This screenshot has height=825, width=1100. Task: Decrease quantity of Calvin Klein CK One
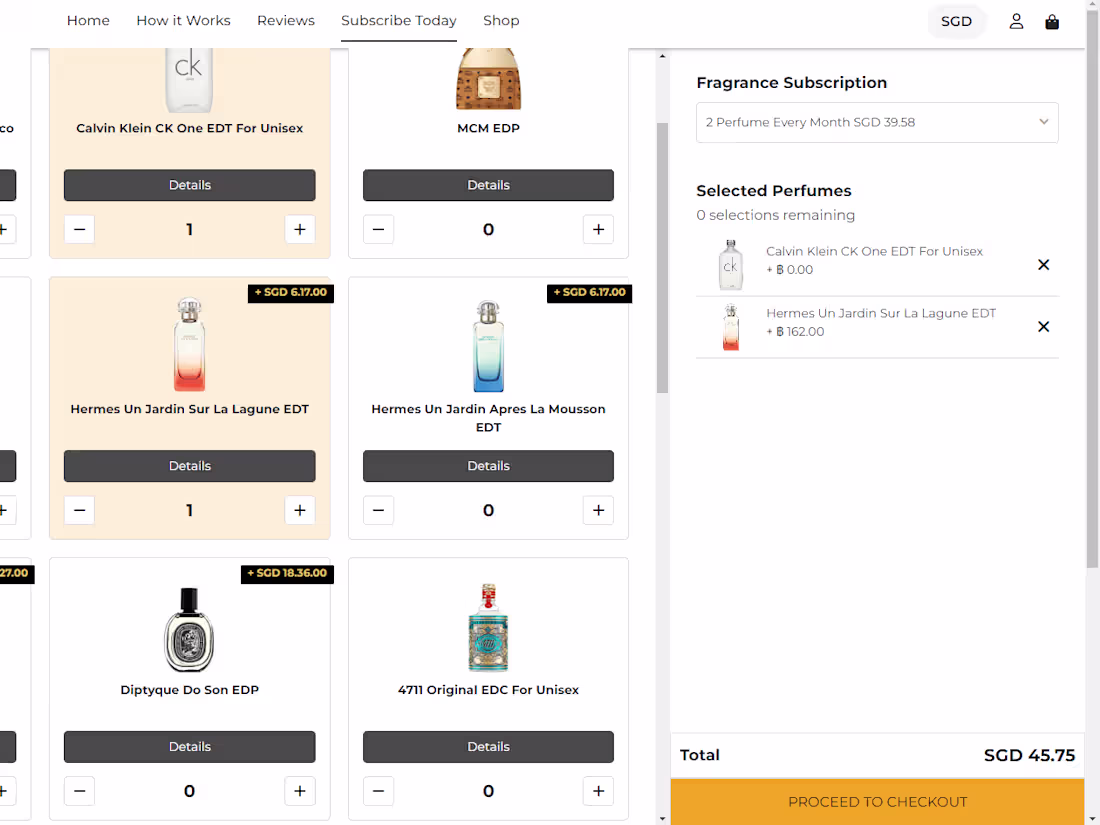(79, 229)
